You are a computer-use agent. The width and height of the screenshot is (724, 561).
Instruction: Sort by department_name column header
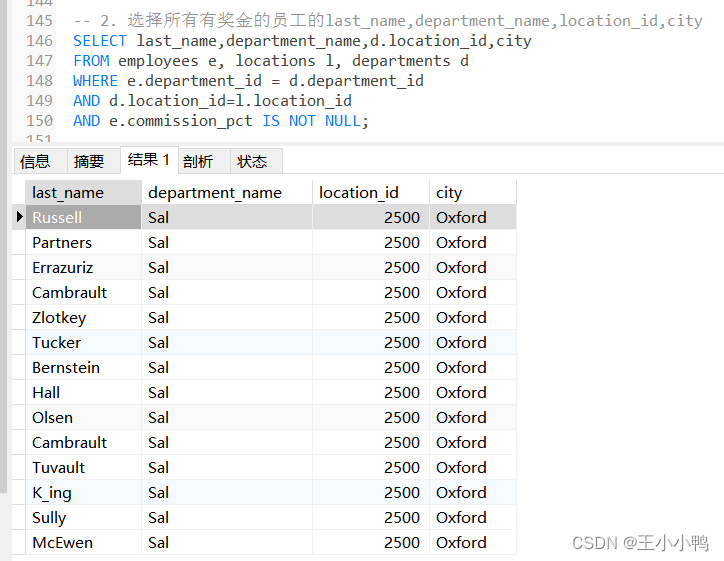227,193
